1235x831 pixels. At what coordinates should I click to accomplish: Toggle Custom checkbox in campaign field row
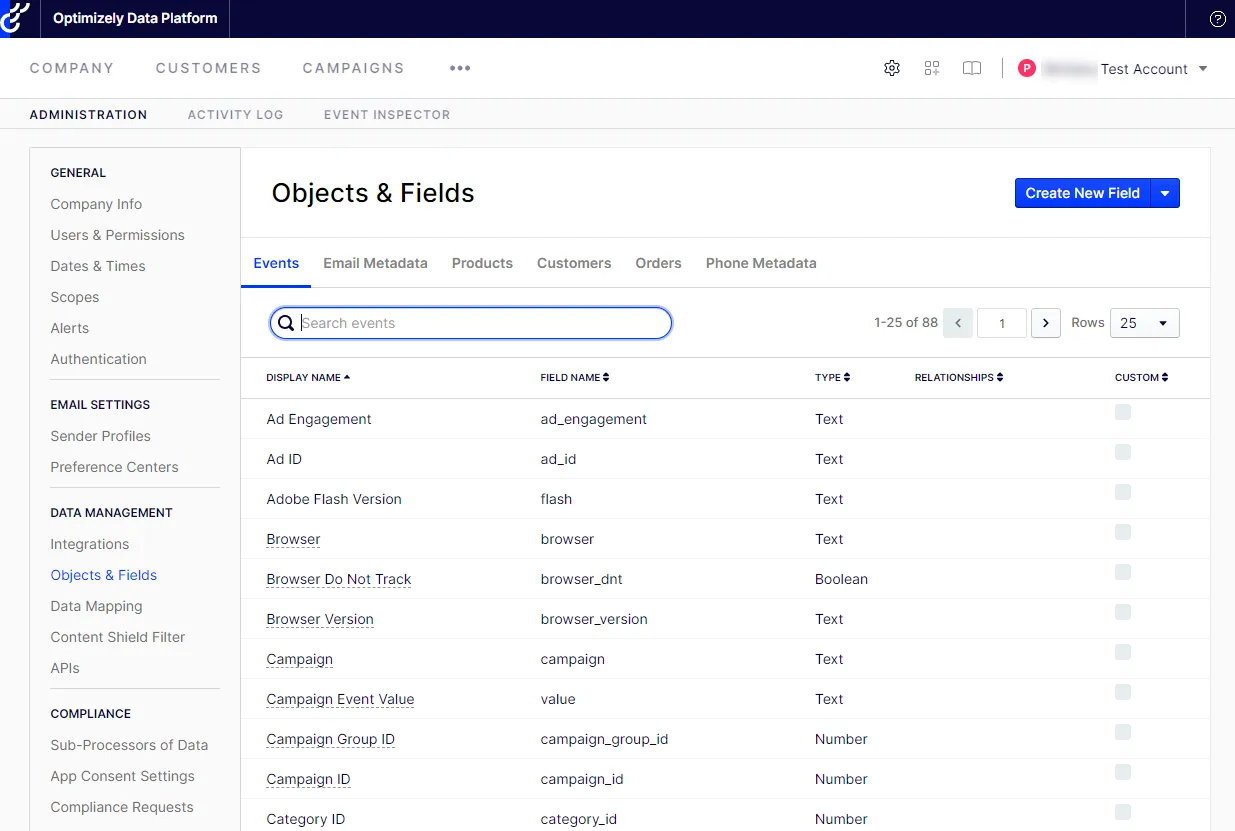(x=1123, y=652)
